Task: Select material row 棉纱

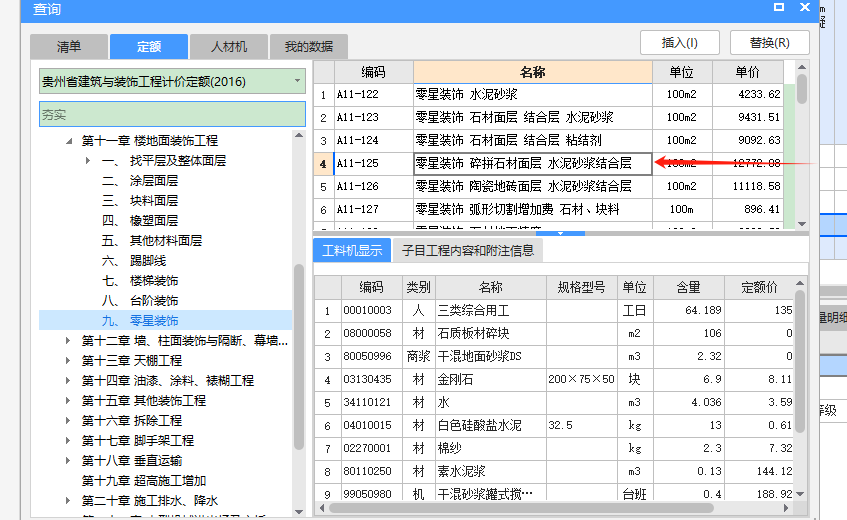Action: coord(554,448)
